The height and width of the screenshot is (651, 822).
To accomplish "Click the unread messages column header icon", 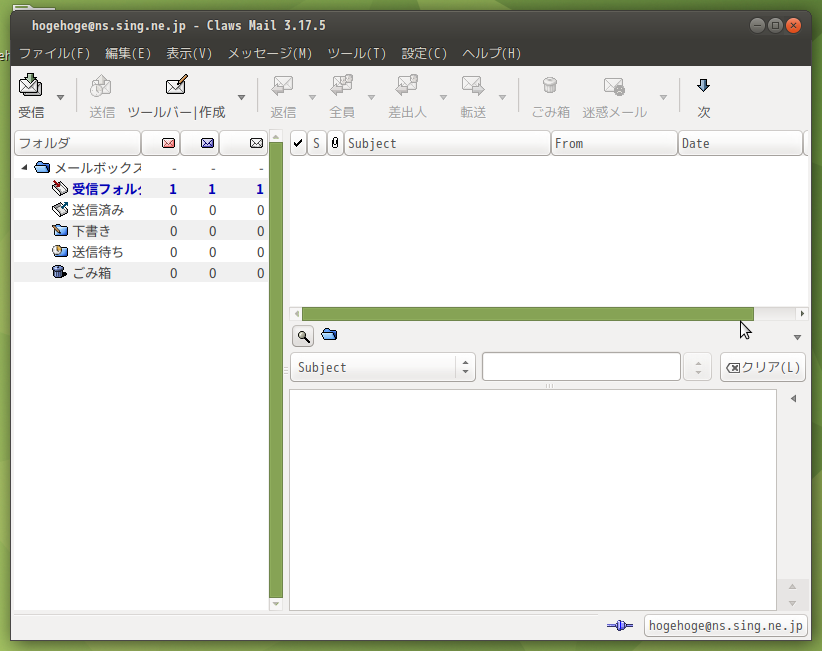I will click(x=208, y=143).
